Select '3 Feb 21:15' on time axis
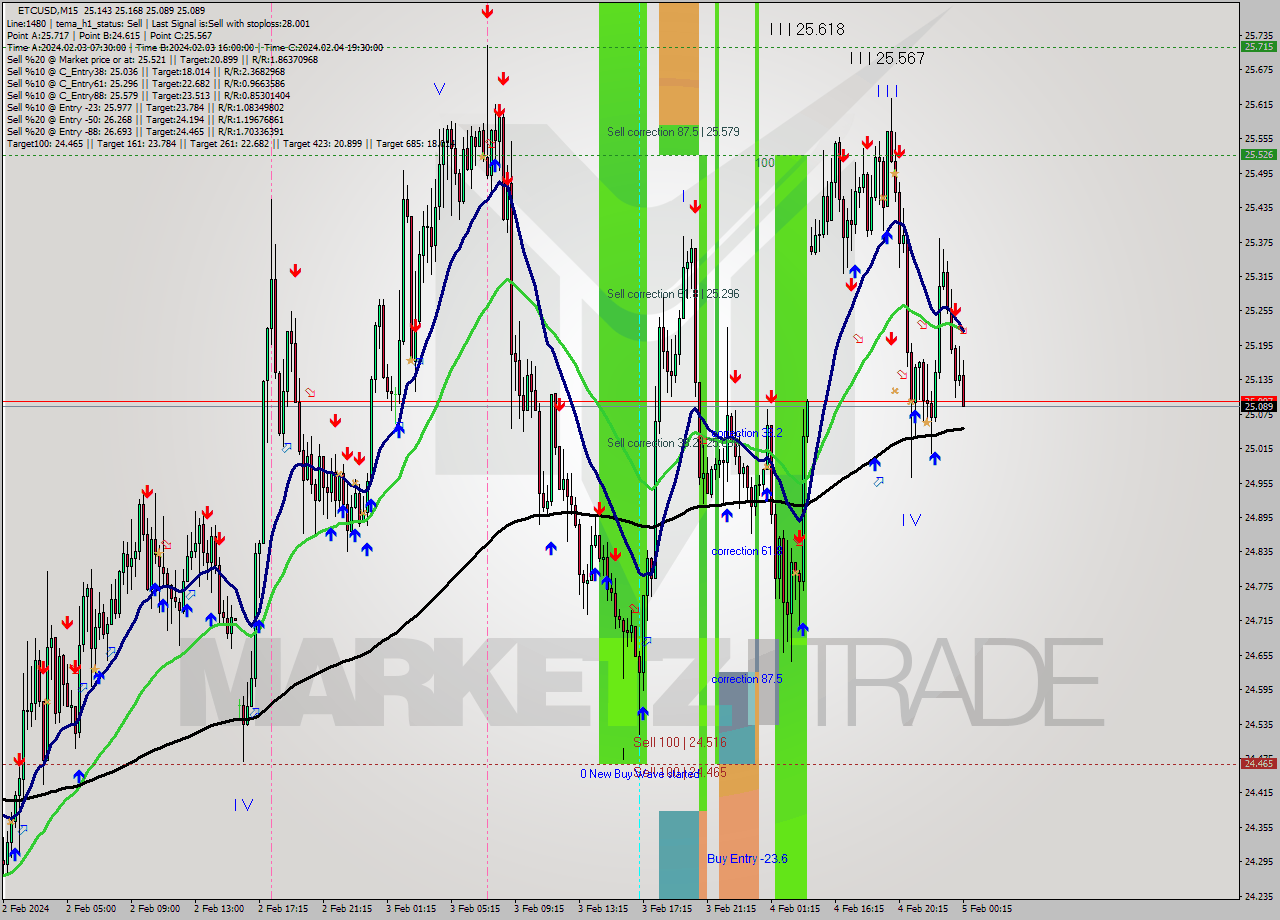This screenshot has height=920, width=1280. [731, 909]
